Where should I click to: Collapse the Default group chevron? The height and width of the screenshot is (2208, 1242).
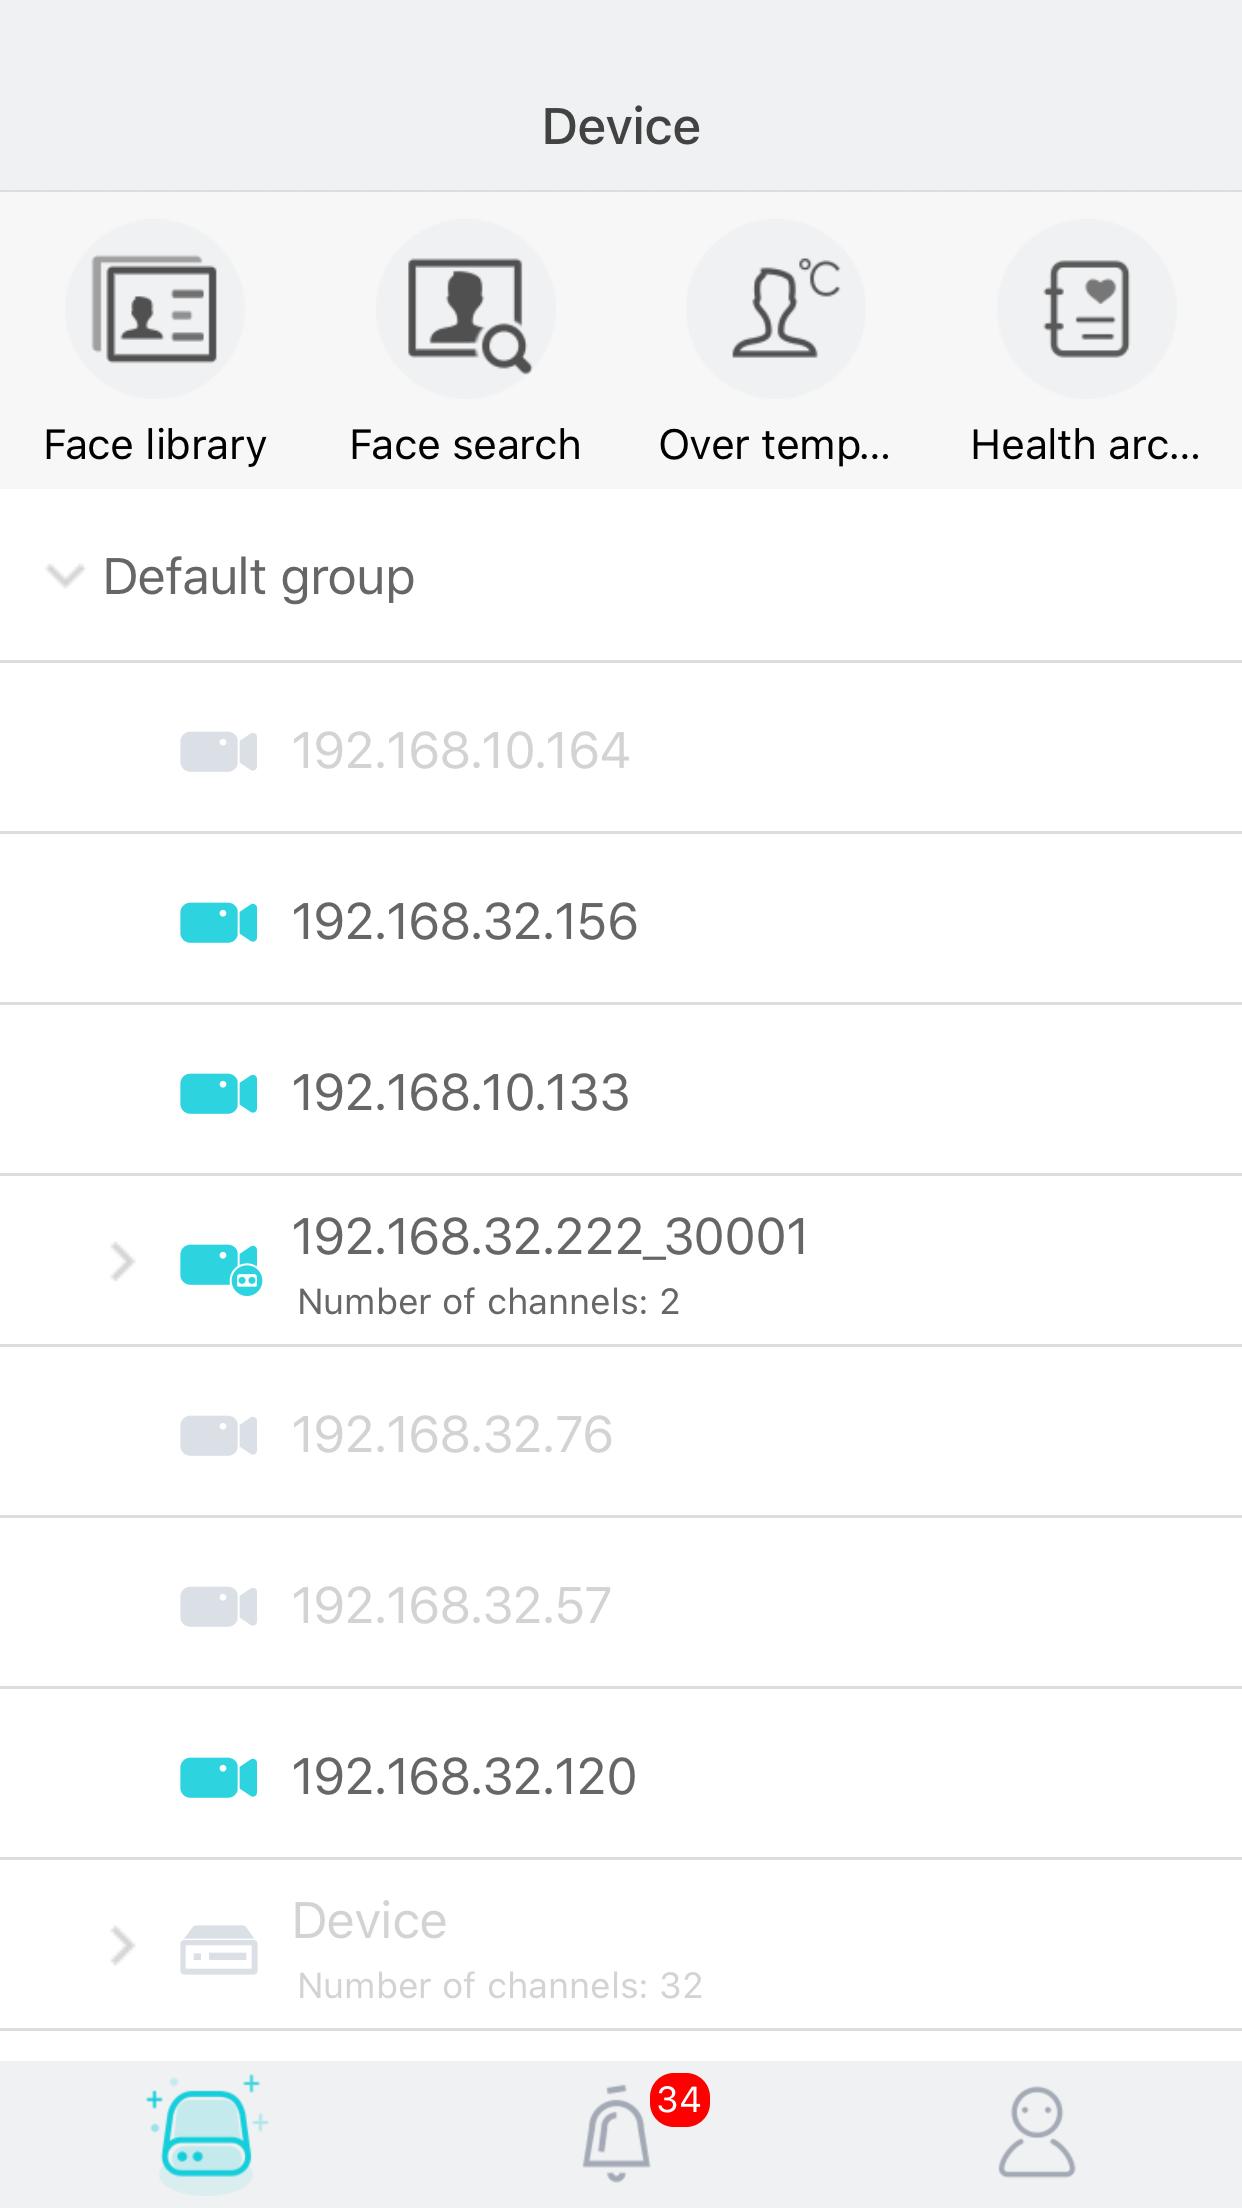(65, 577)
